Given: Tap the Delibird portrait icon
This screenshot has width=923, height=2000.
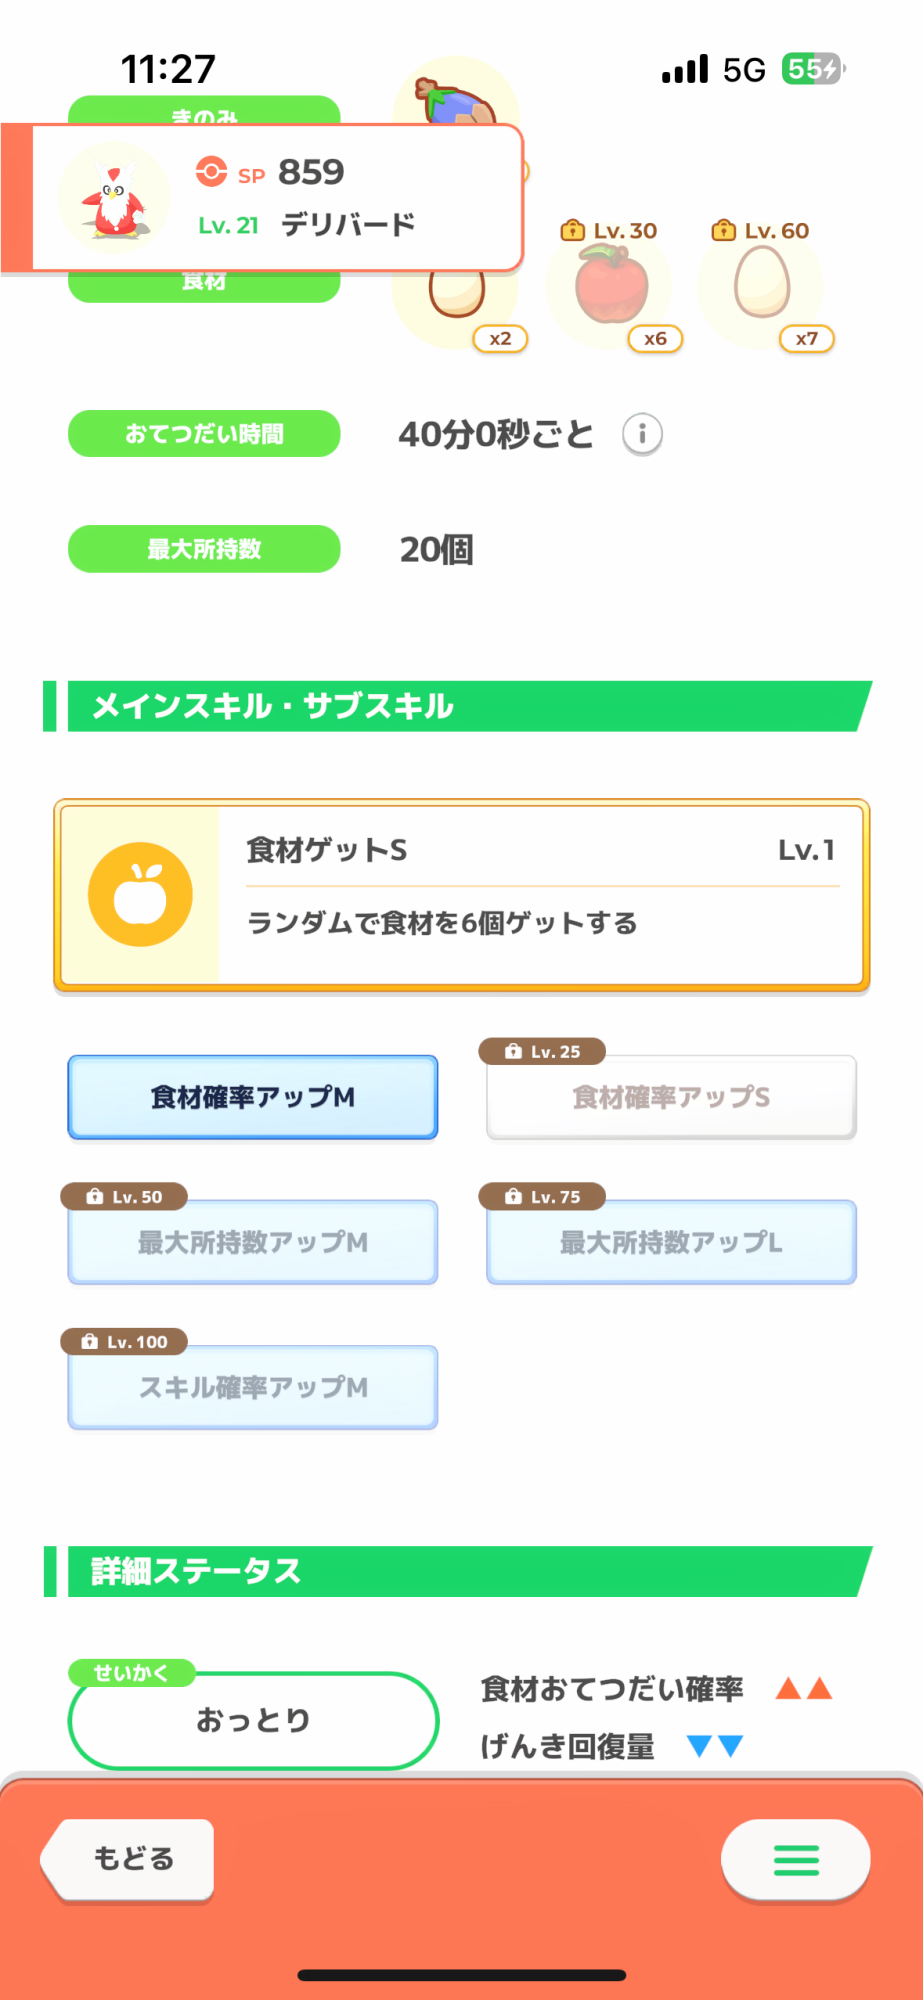Looking at the screenshot, I should point(114,198).
